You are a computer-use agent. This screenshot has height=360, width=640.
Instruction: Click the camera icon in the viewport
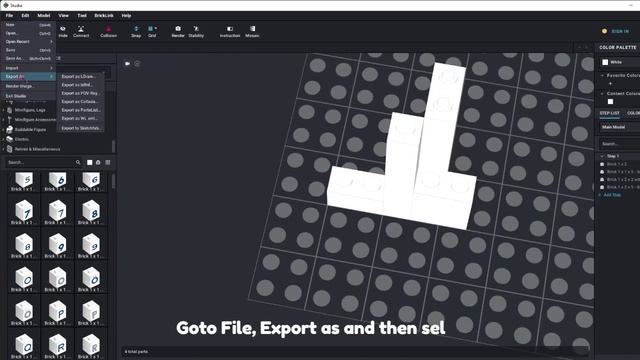(127, 64)
